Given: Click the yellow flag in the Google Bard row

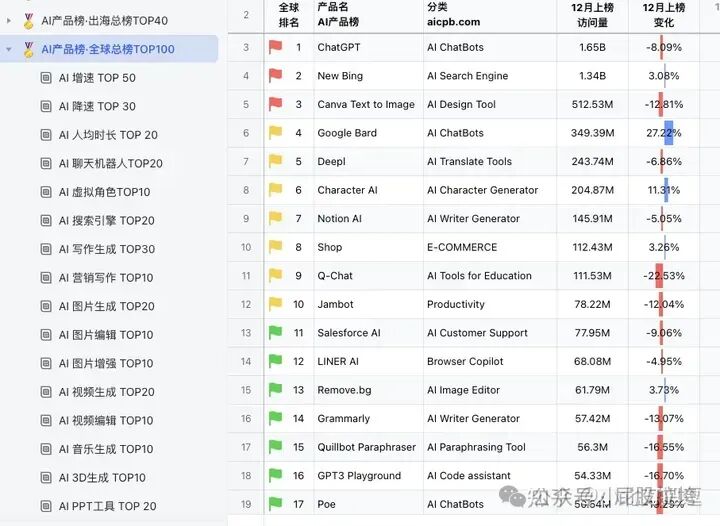Looking at the screenshot, I should [276, 133].
